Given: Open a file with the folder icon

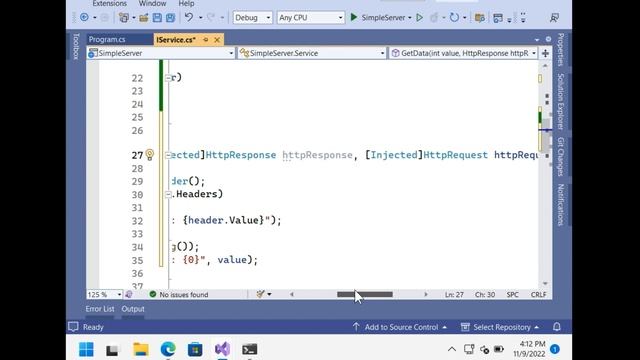Looking at the screenshot, I should 143,18.
